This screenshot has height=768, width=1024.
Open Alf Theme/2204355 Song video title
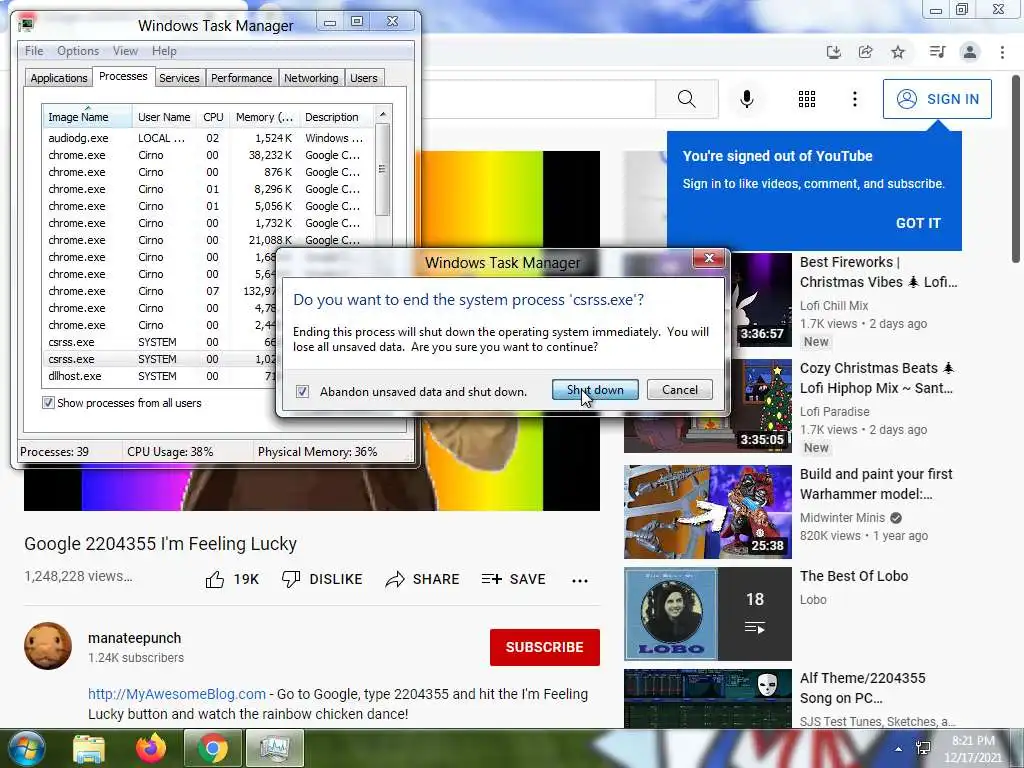pyautogui.click(x=863, y=688)
